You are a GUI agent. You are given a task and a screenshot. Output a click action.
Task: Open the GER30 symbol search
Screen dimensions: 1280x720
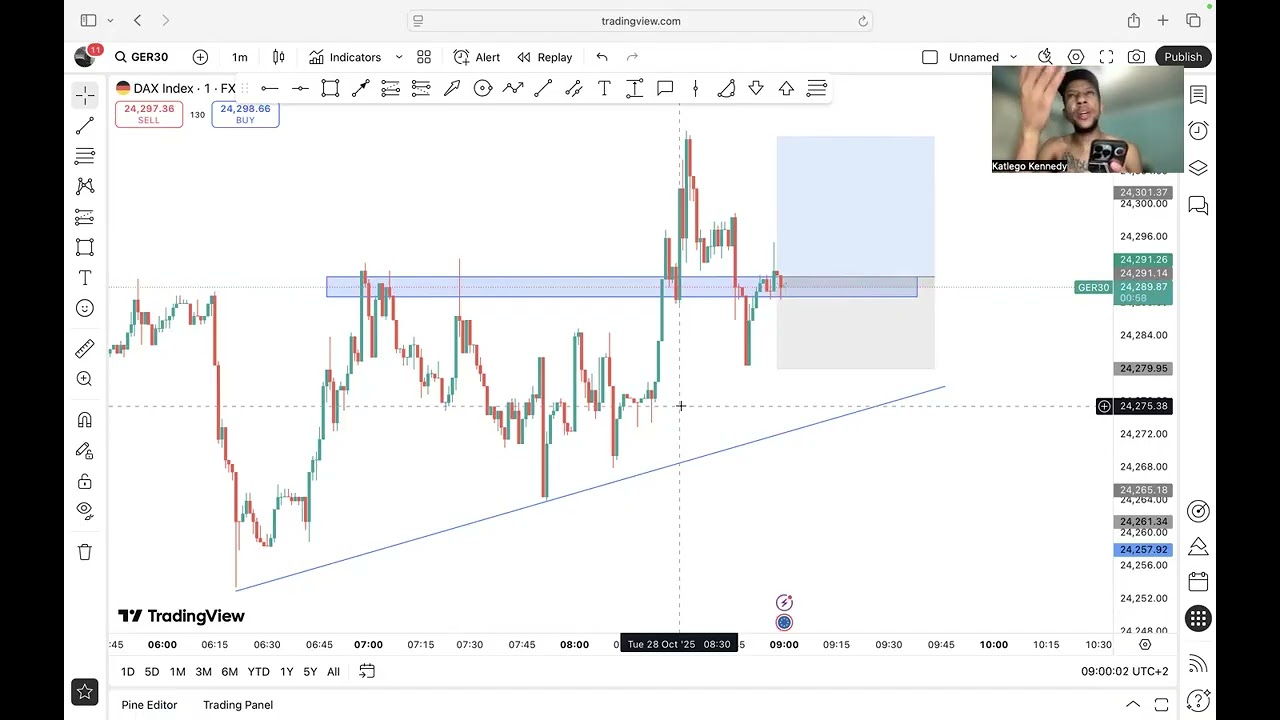[x=141, y=57]
